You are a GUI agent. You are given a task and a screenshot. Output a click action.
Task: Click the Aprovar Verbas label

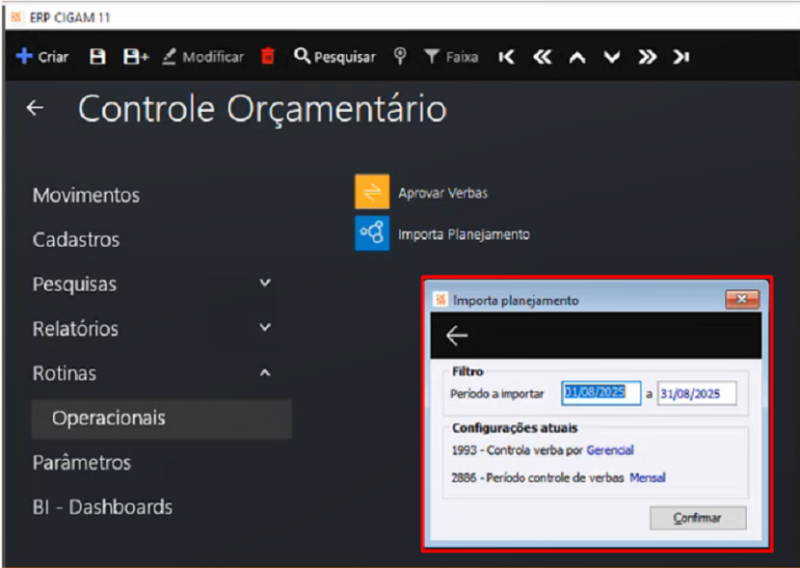tap(443, 193)
